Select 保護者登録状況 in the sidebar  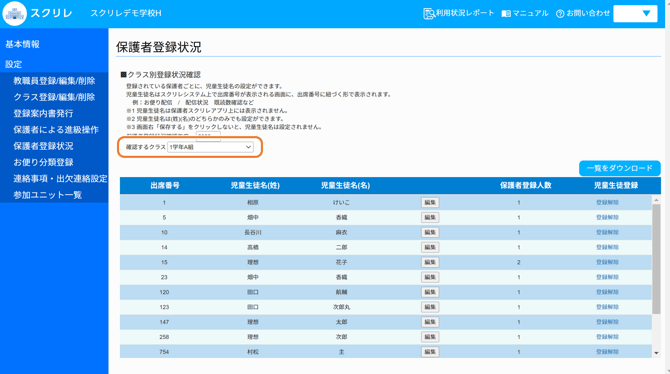pyautogui.click(x=43, y=146)
